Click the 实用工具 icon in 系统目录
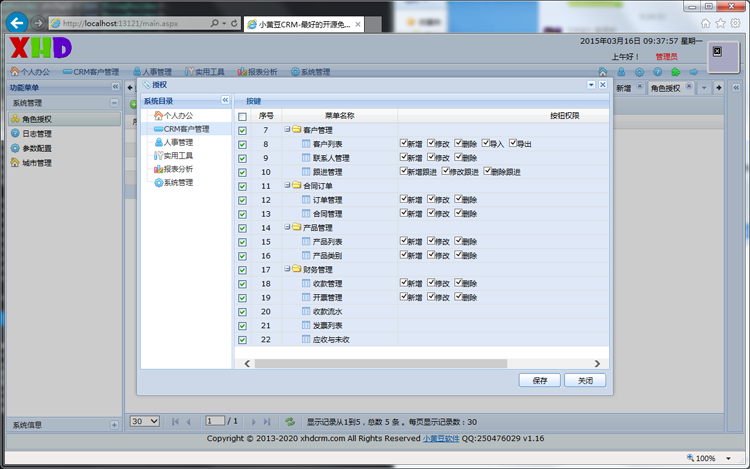 (x=158, y=156)
